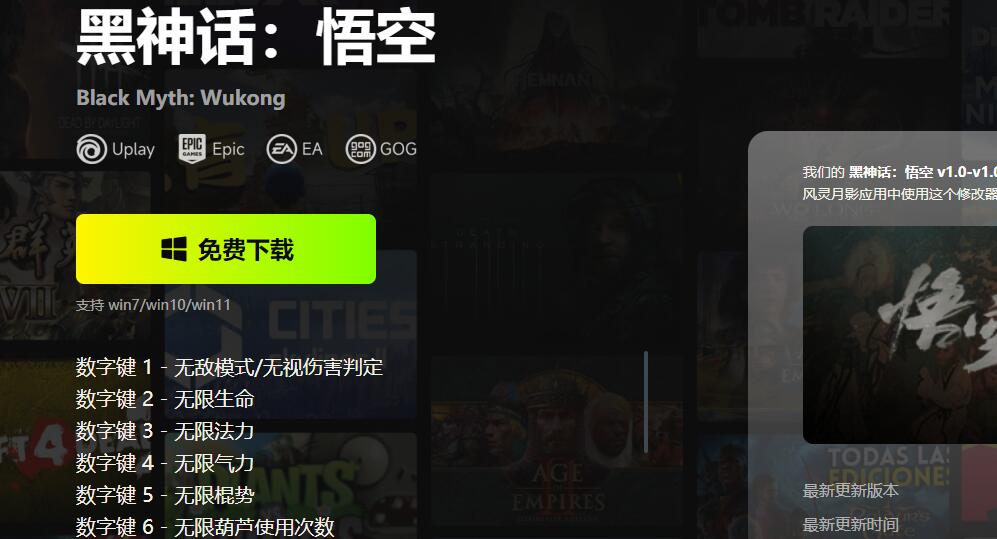Click the EA circular logo icon

point(282,149)
